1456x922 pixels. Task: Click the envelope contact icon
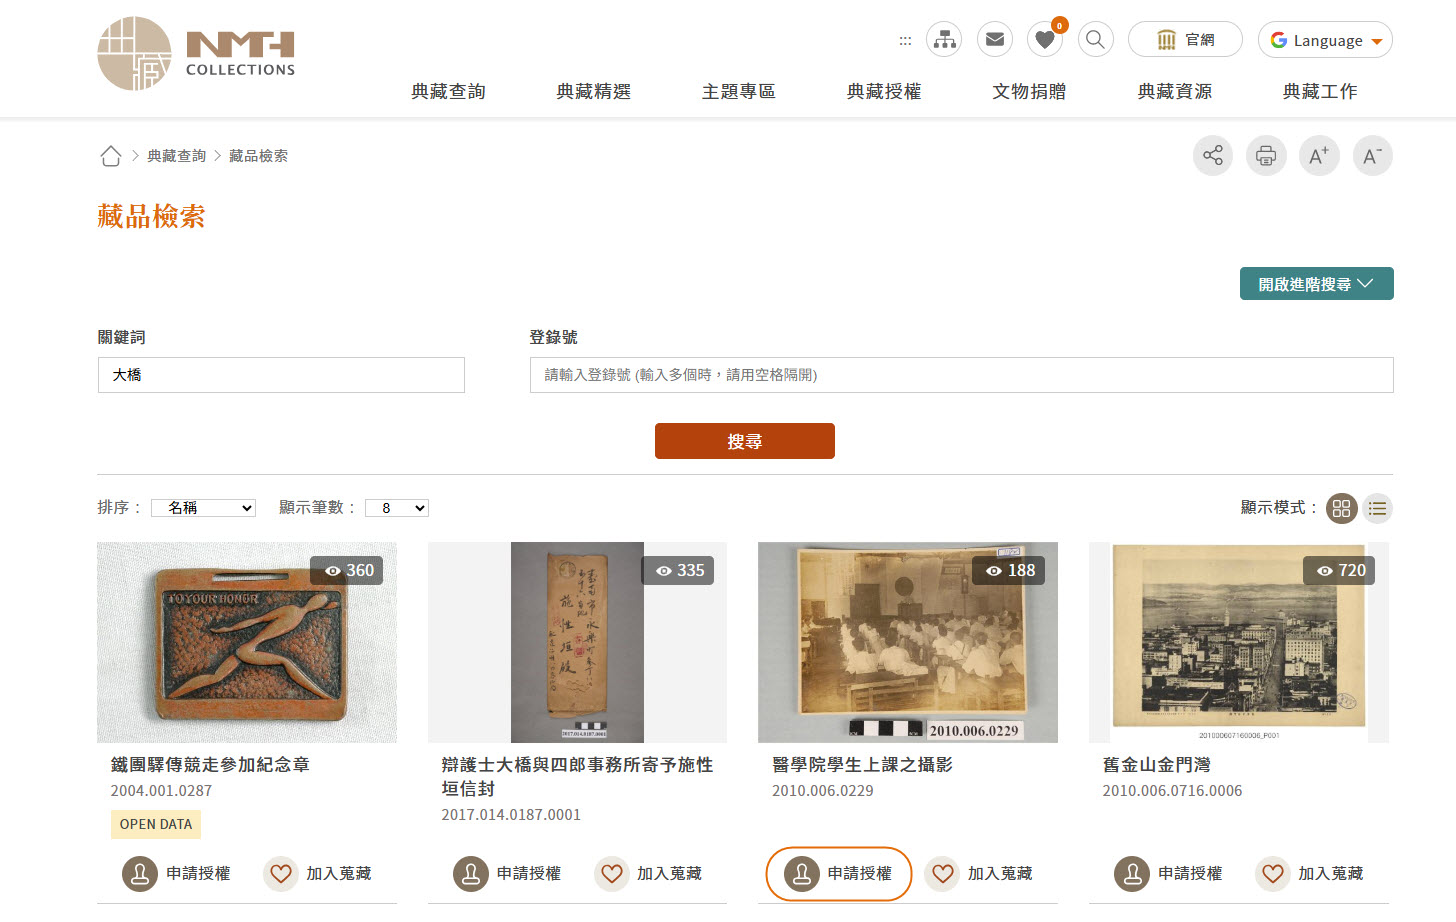(995, 40)
